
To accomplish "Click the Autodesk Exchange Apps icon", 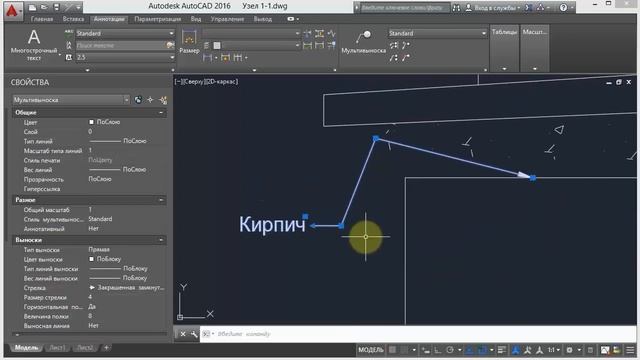I will 528,7.
